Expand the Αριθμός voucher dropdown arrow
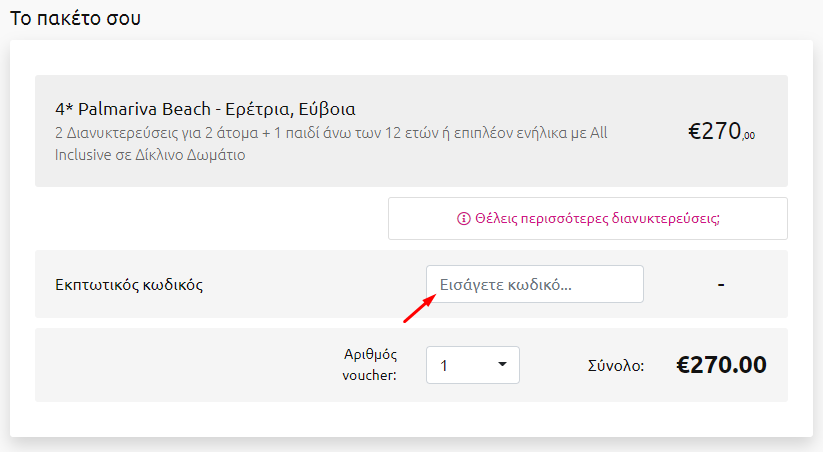Viewport: 823px width, 452px height. tap(502, 364)
